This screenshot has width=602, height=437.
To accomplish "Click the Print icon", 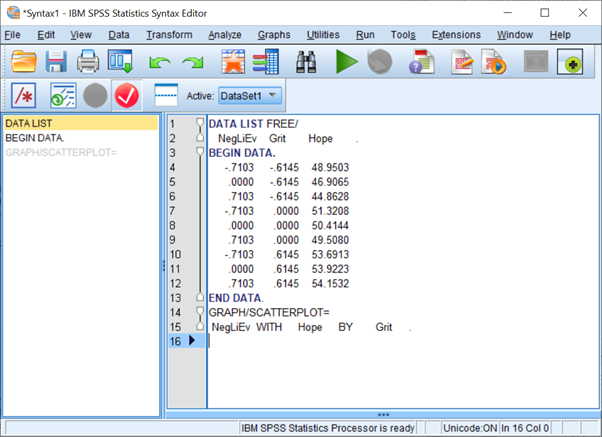I will point(88,63).
